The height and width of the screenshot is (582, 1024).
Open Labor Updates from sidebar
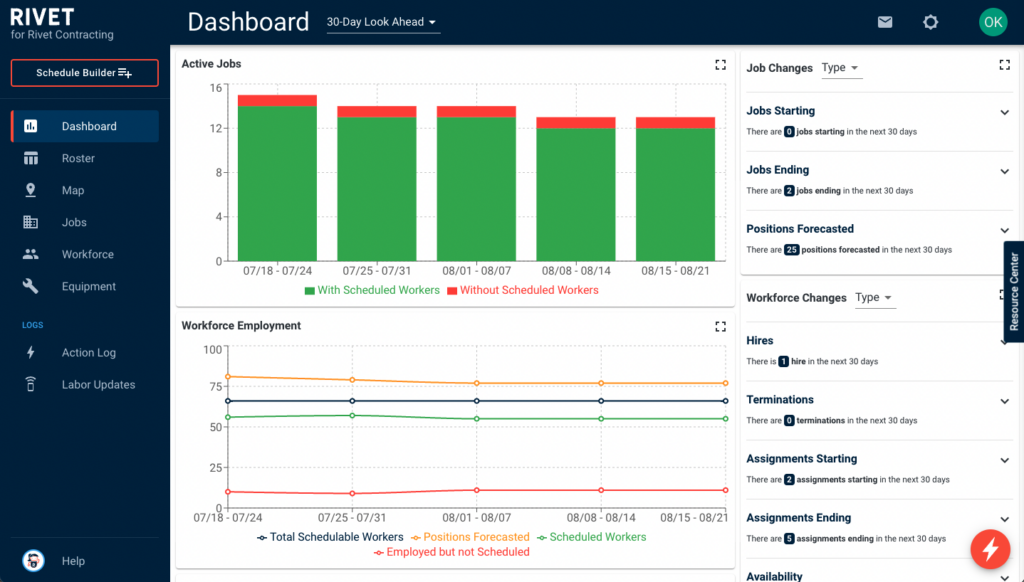(x=85, y=384)
